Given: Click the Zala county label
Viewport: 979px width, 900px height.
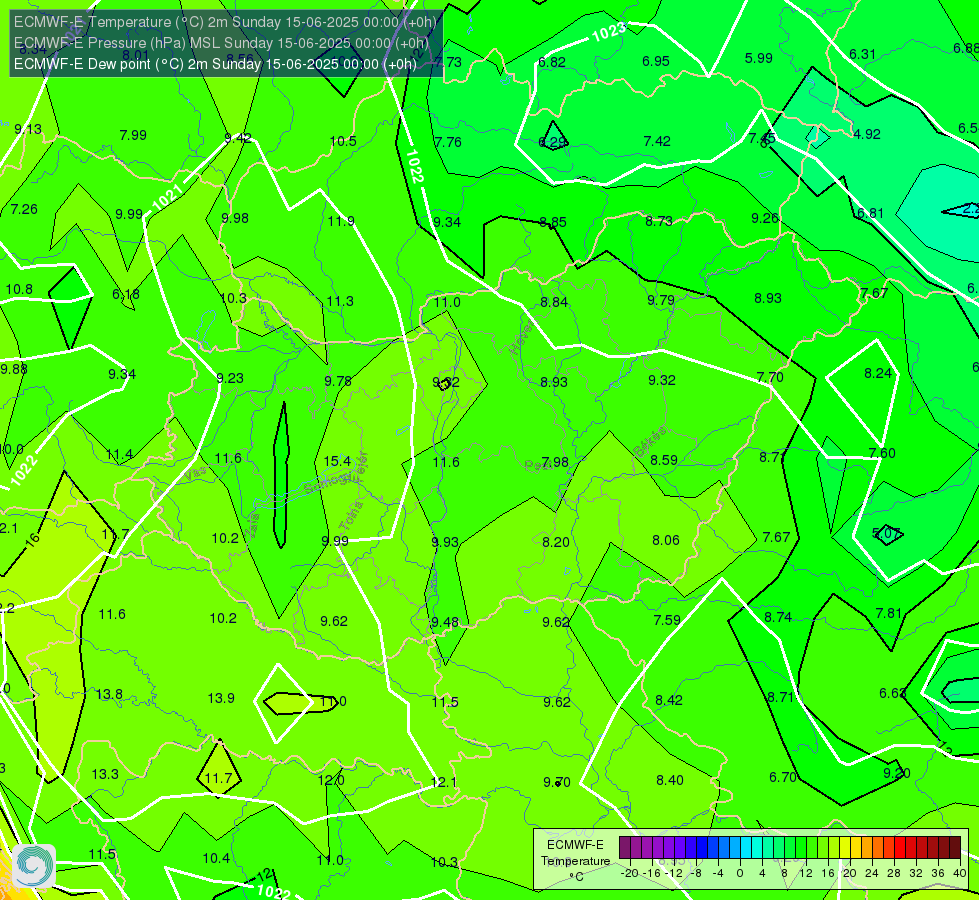Looking at the screenshot, I should [252, 527].
